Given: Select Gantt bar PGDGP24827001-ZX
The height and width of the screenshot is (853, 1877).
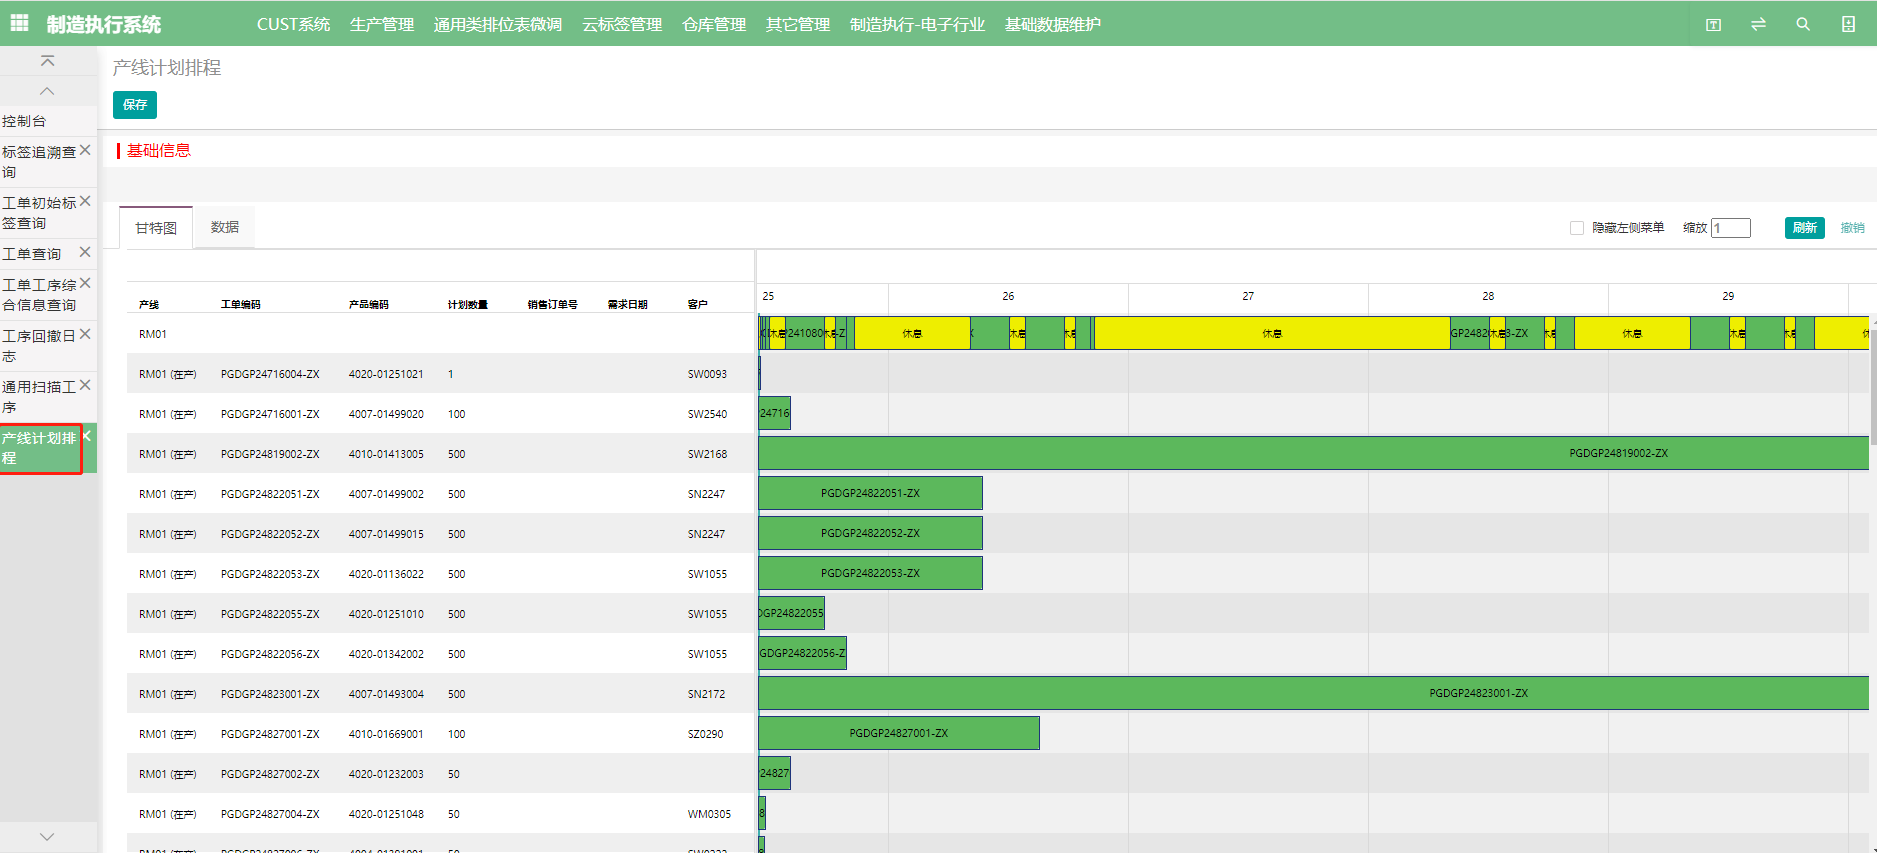Looking at the screenshot, I should 899,733.
